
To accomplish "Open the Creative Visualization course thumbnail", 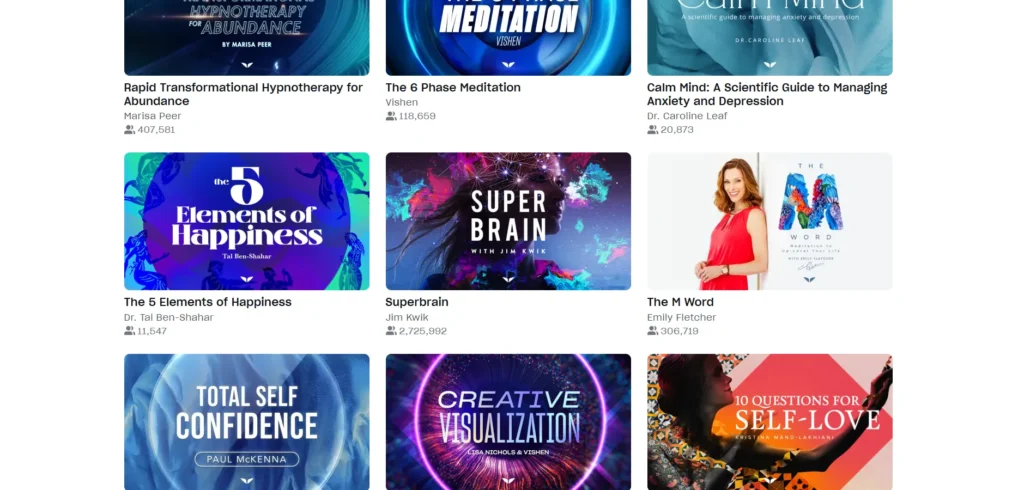I will [508, 422].
